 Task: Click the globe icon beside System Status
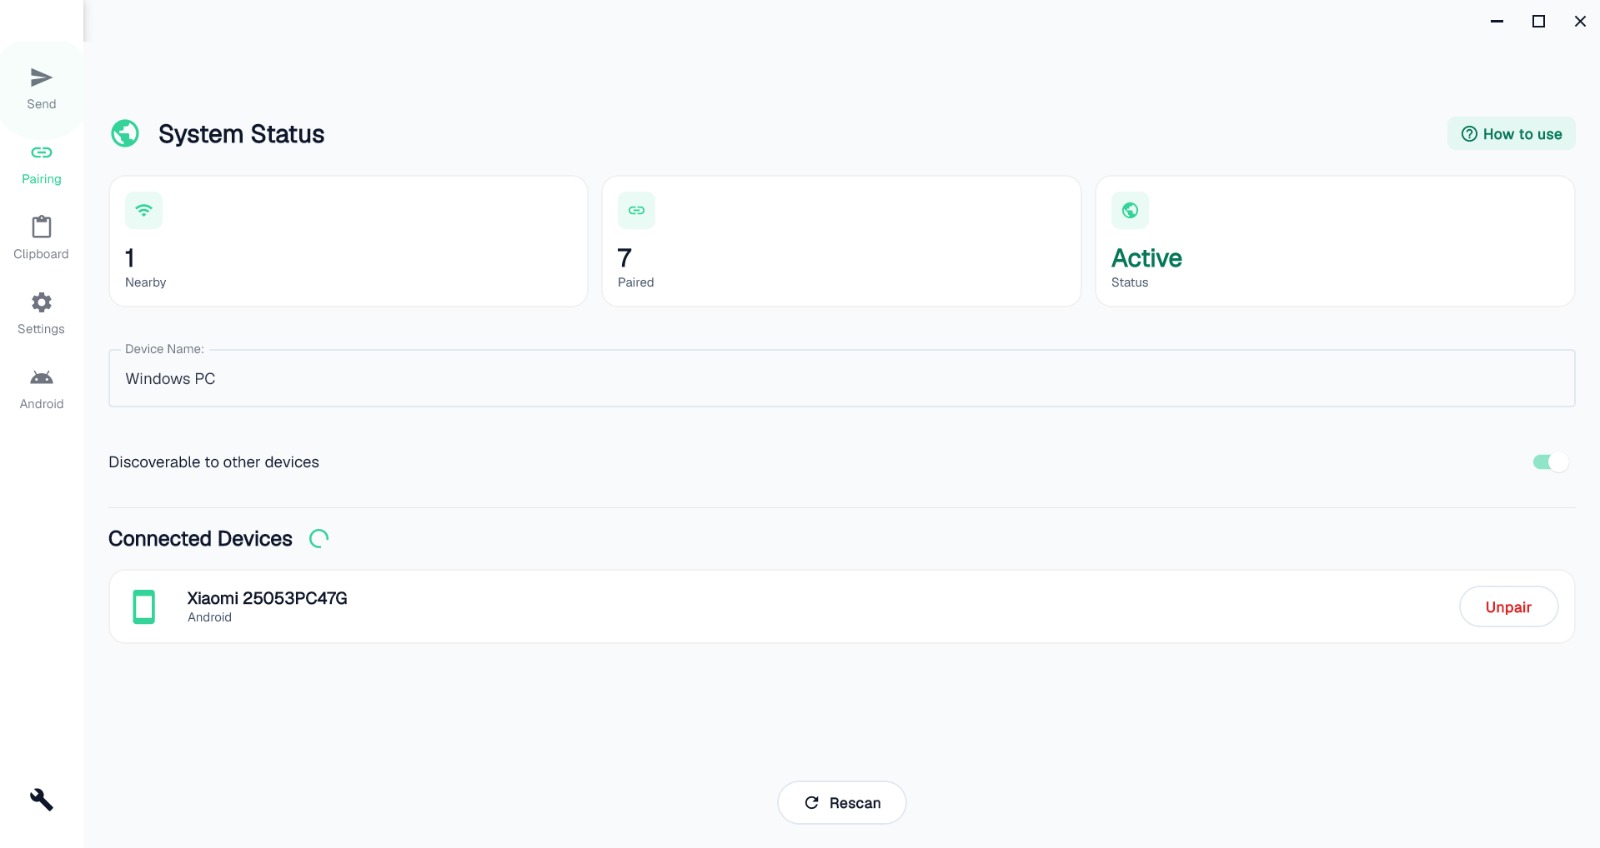[125, 133]
